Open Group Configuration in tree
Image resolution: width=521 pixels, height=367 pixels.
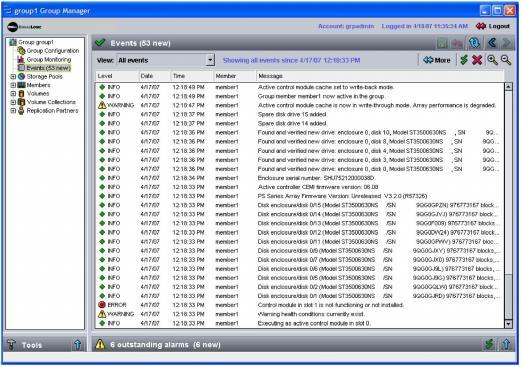[x=53, y=51]
